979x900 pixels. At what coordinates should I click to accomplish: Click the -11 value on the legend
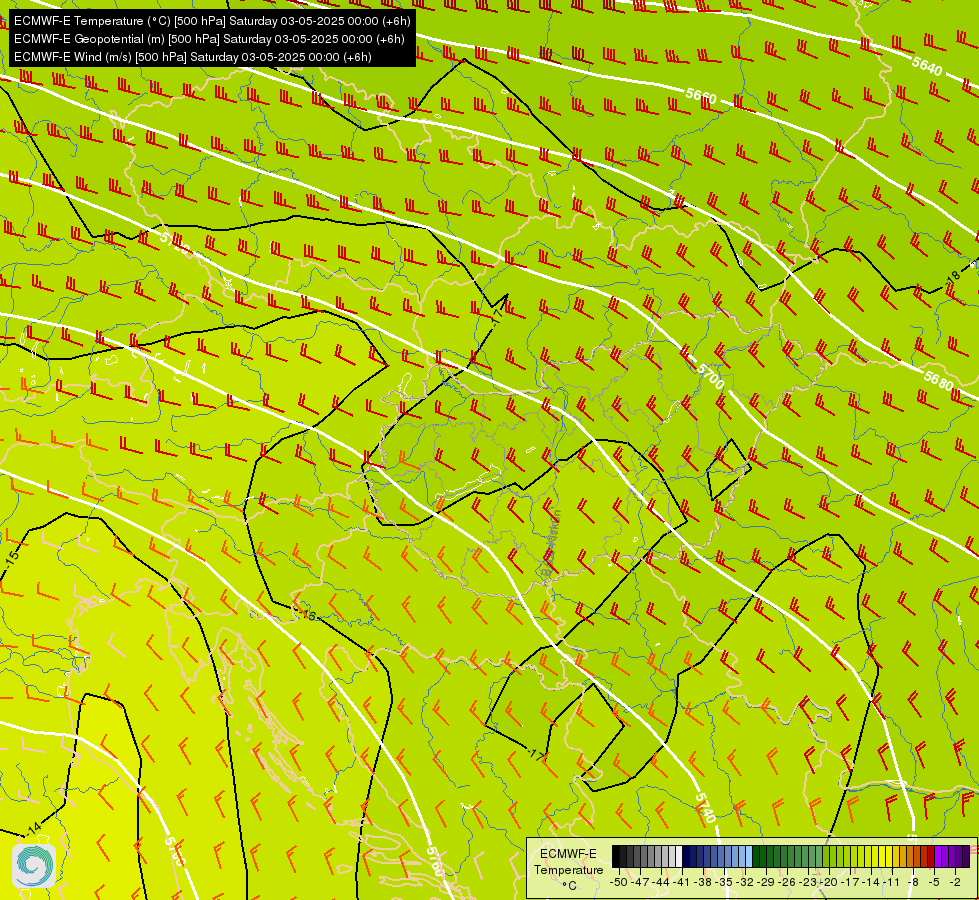click(893, 882)
